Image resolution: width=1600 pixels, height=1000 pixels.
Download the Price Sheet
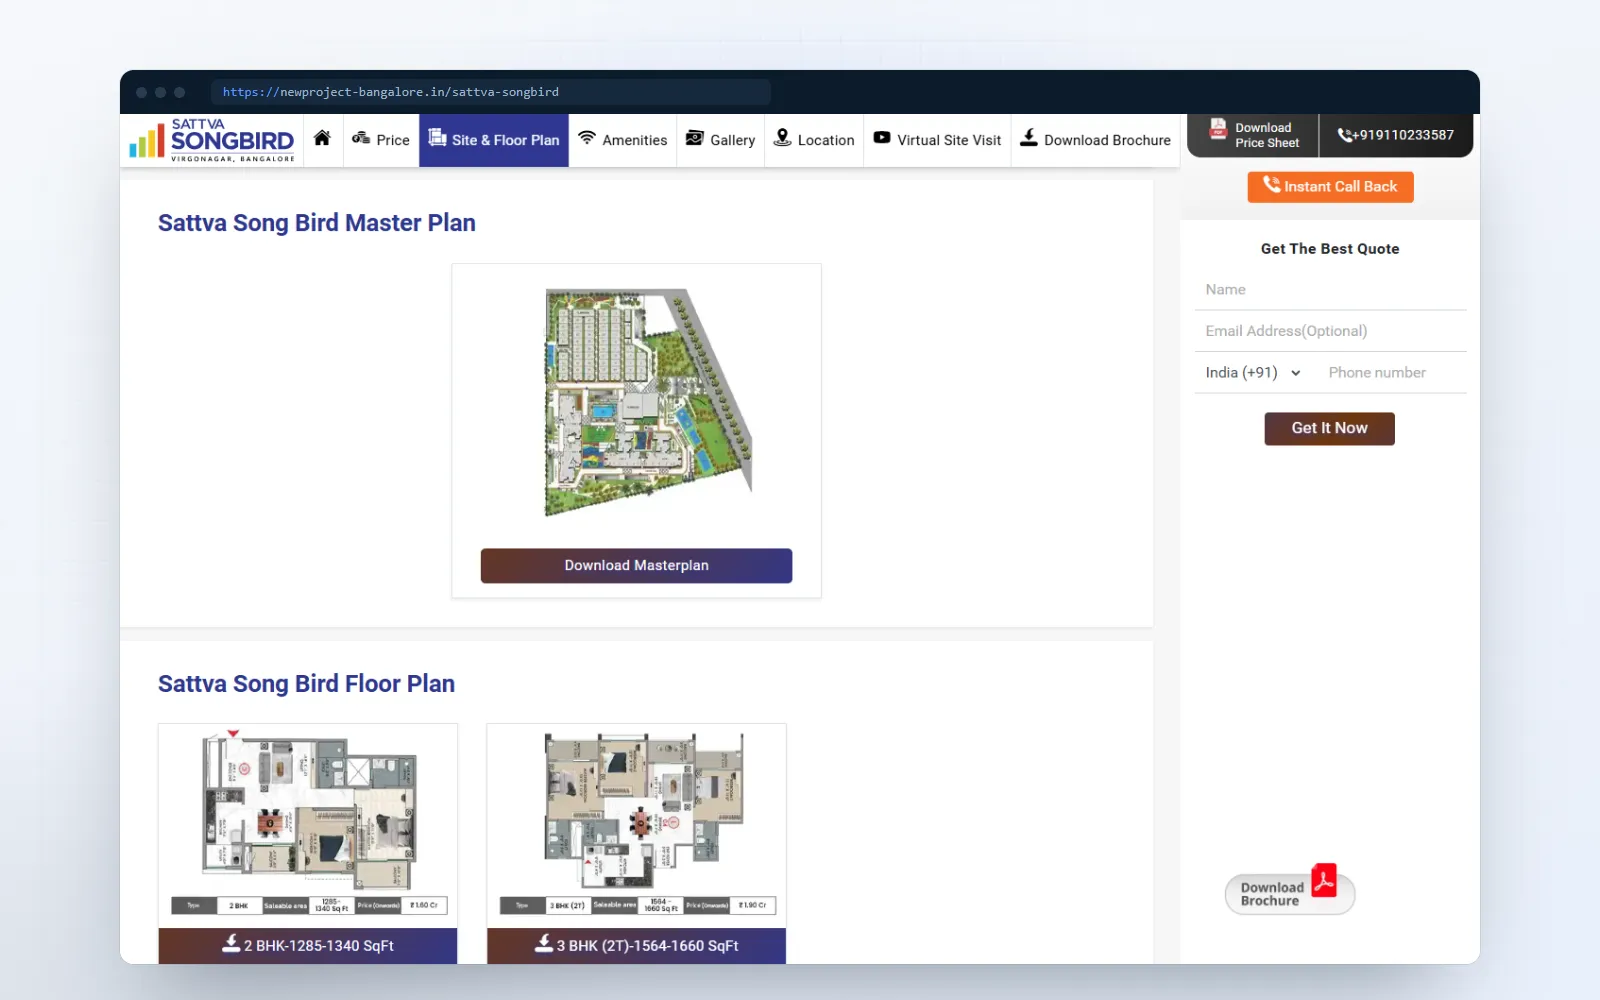tap(1253, 135)
